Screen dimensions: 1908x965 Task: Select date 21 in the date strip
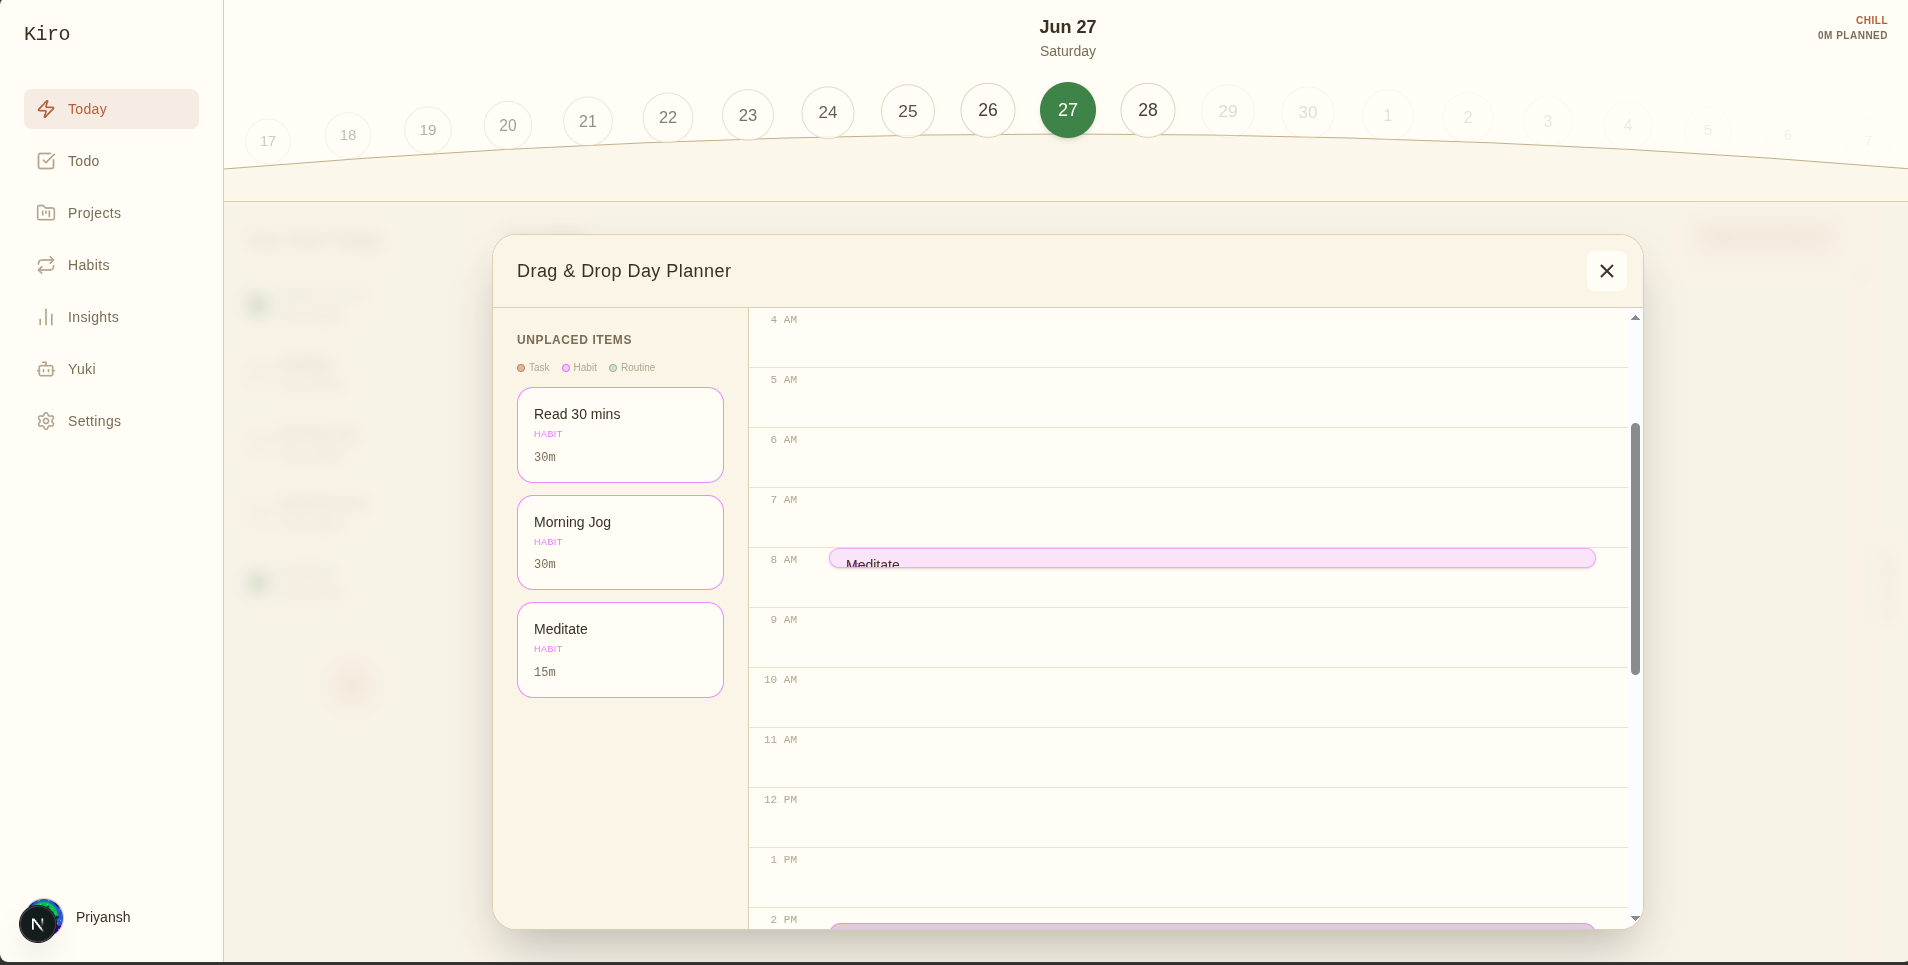click(x=588, y=121)
